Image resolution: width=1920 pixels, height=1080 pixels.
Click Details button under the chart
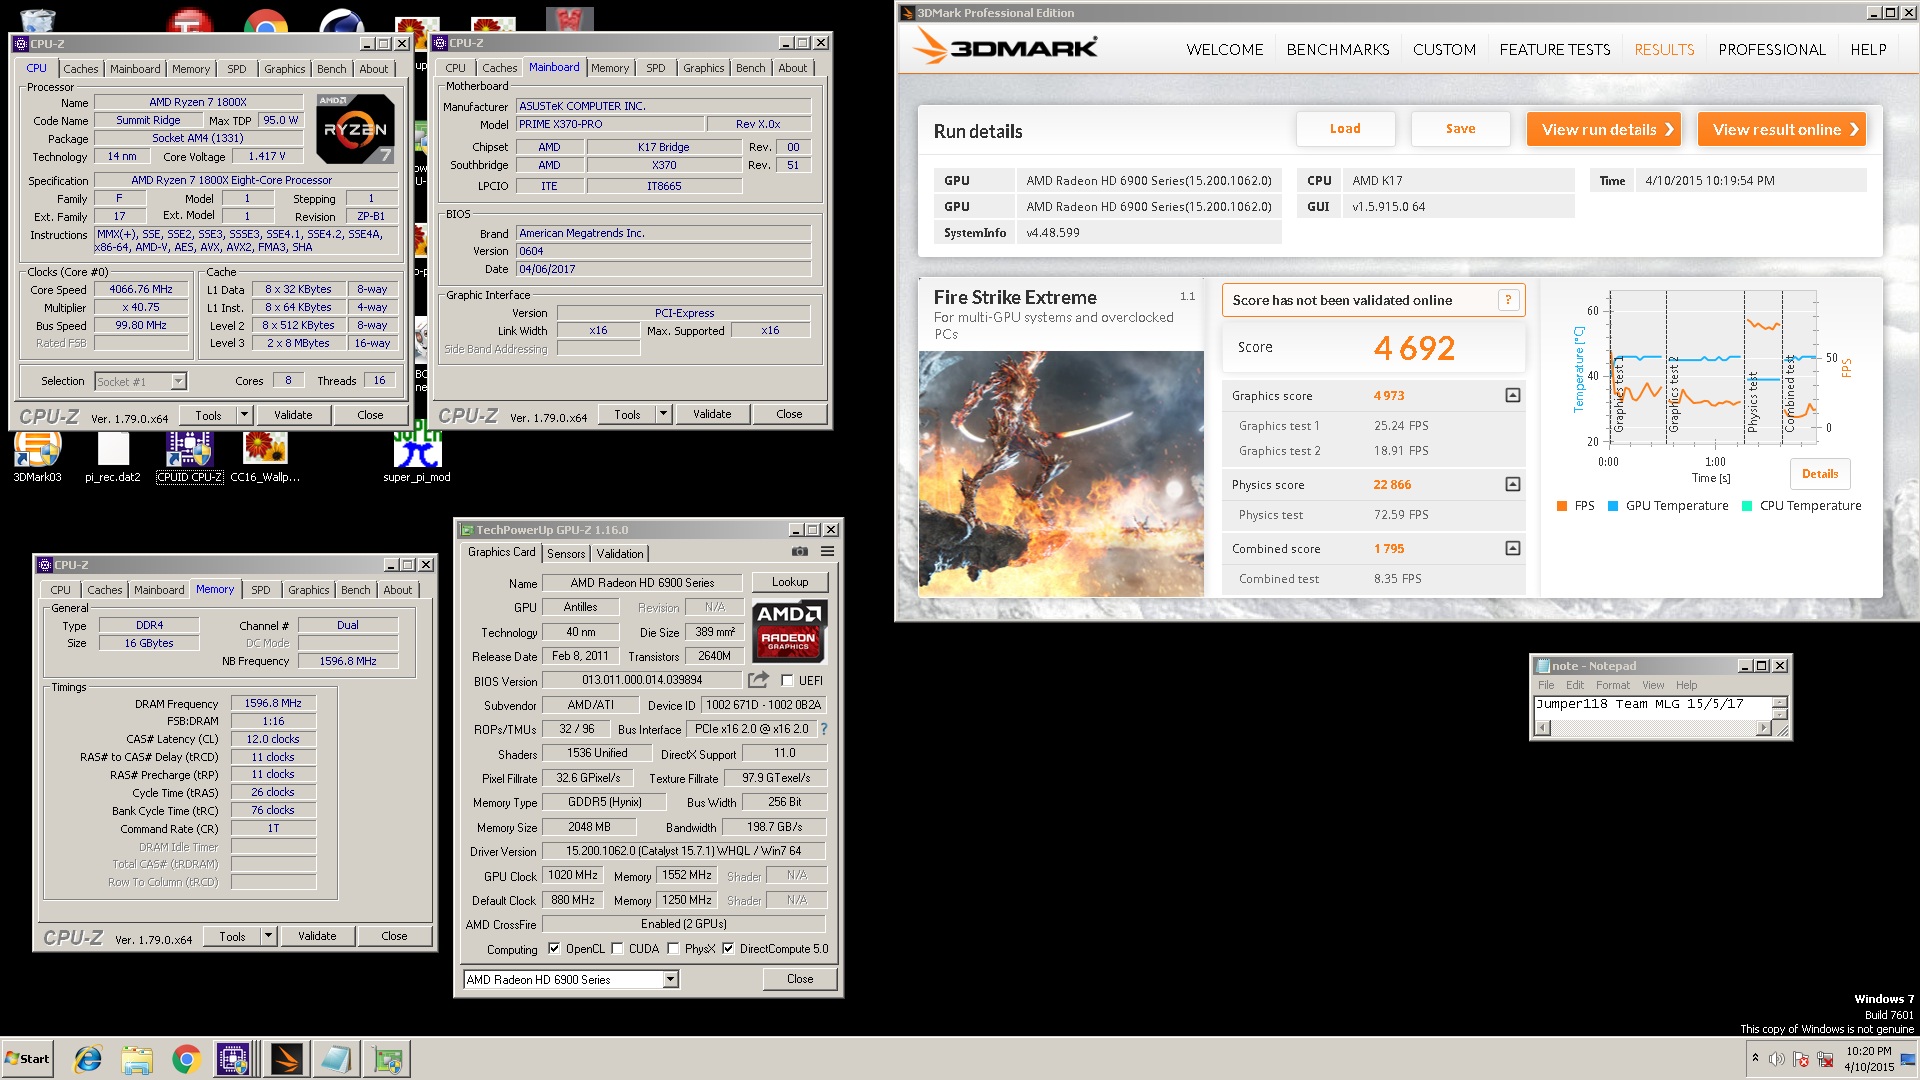pos(1819,474)
